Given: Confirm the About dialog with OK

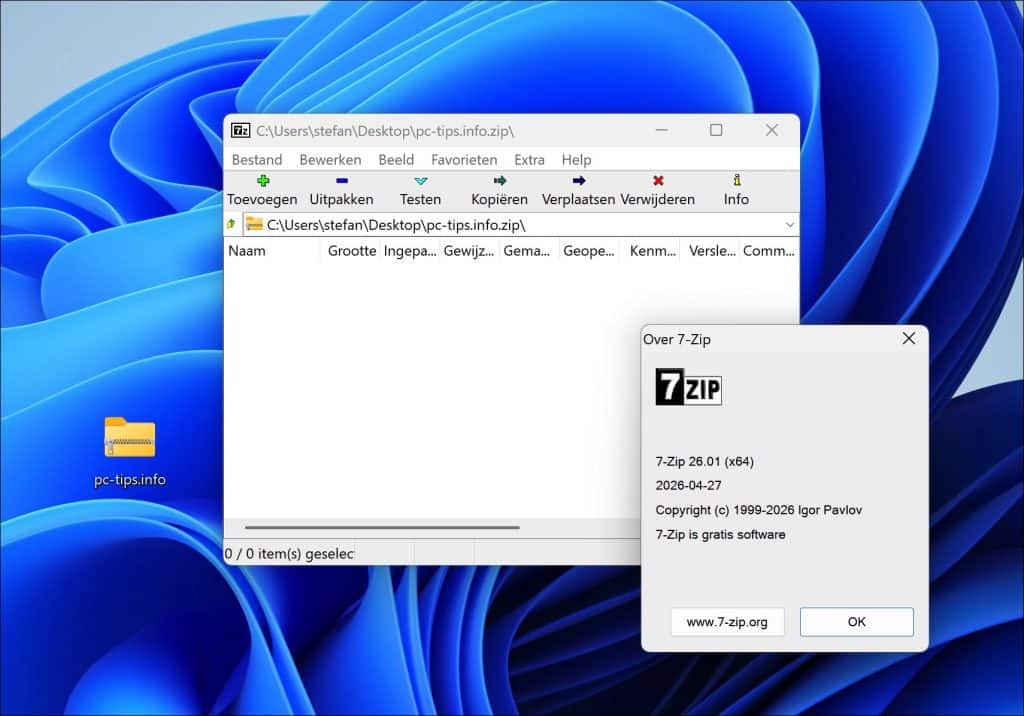Looking at the screenshot, I should 856,621.
